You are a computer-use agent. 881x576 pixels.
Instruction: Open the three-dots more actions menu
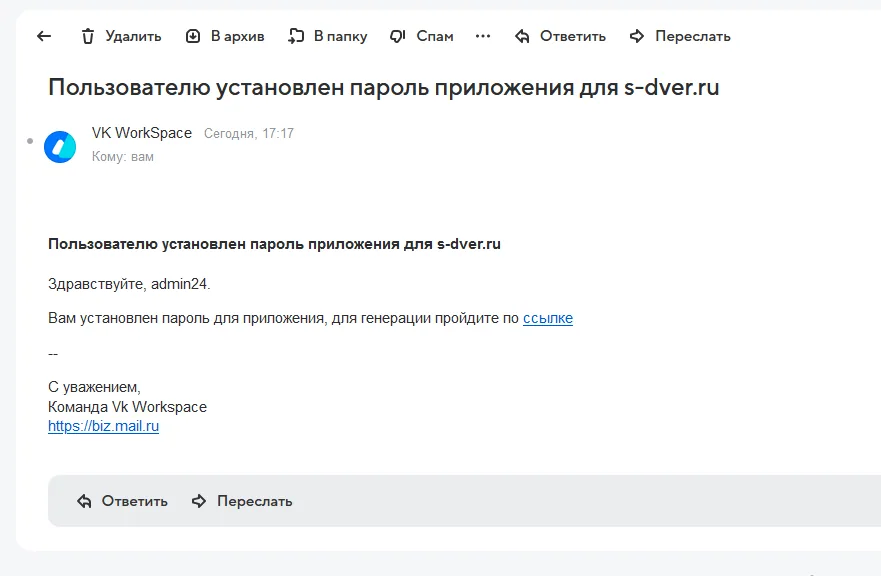pos(483,37)
